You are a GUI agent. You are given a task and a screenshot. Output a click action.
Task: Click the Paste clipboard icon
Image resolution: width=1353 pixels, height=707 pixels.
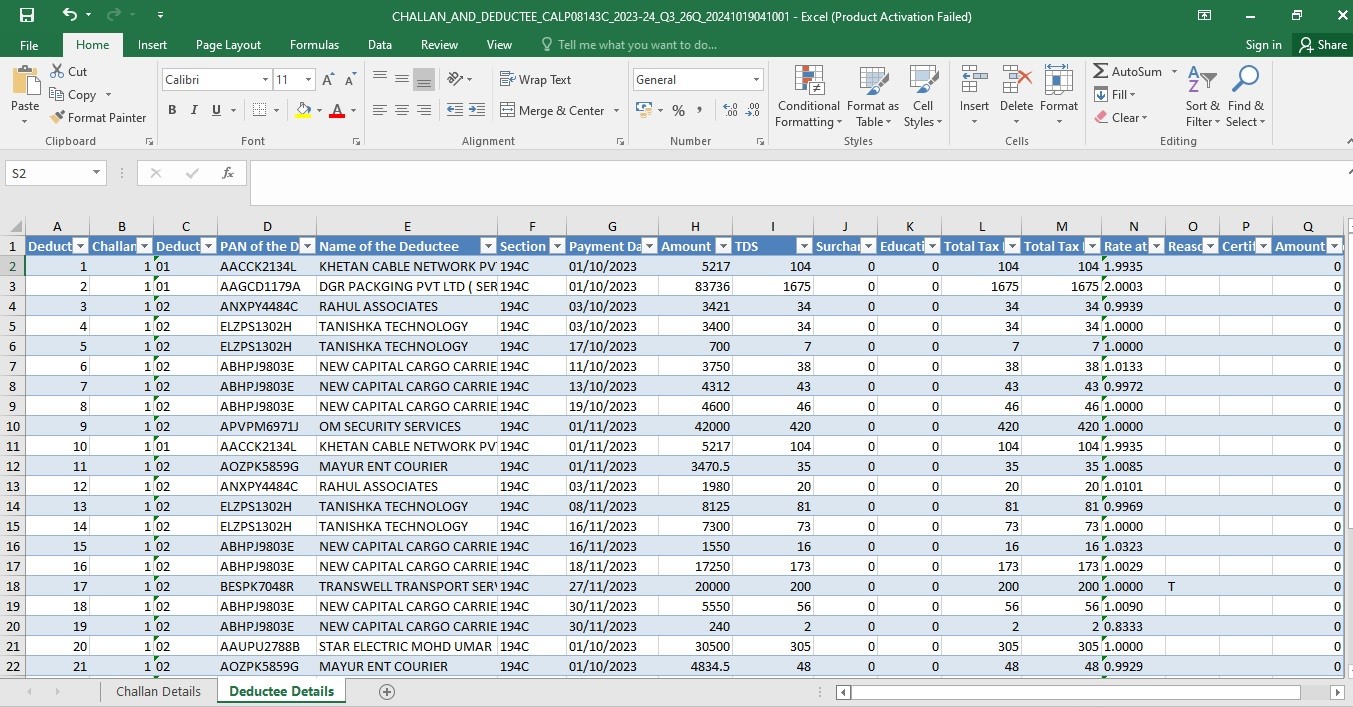25,83
